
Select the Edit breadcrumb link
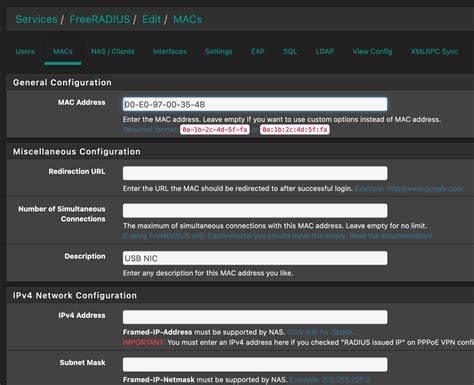tap(152, 19)
